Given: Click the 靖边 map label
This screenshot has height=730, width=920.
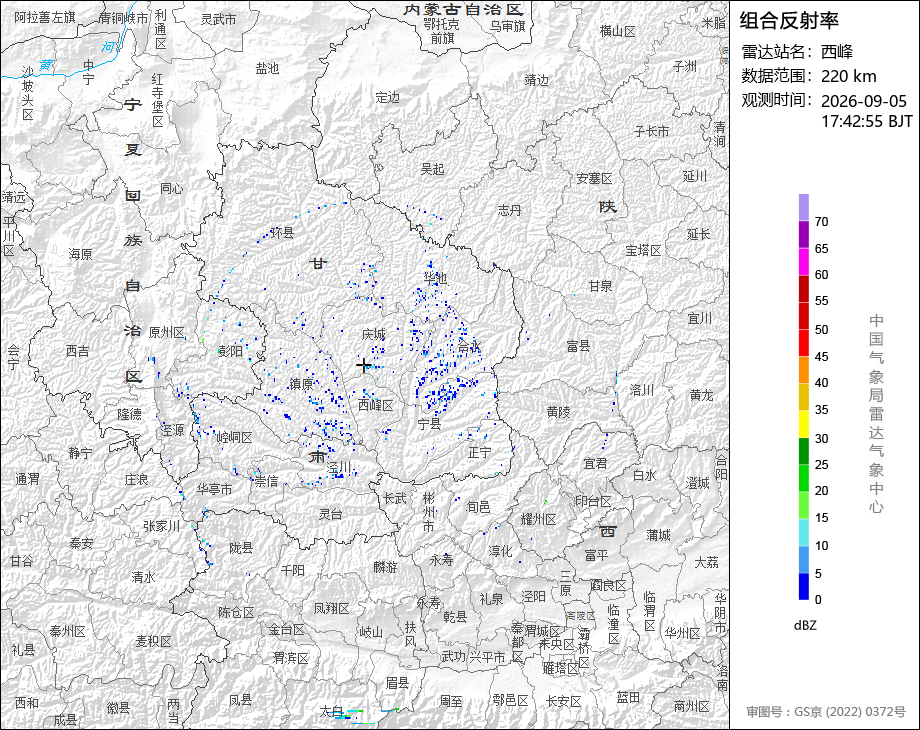Looking at the screenshot, I should [x=536, y=80].
